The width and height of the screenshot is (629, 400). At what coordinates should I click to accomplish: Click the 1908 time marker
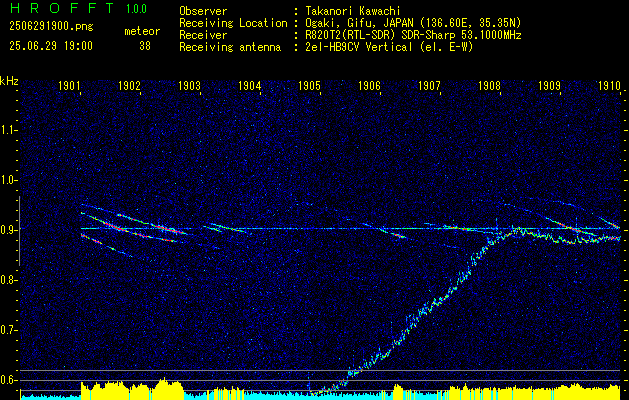tap(489, 85)
